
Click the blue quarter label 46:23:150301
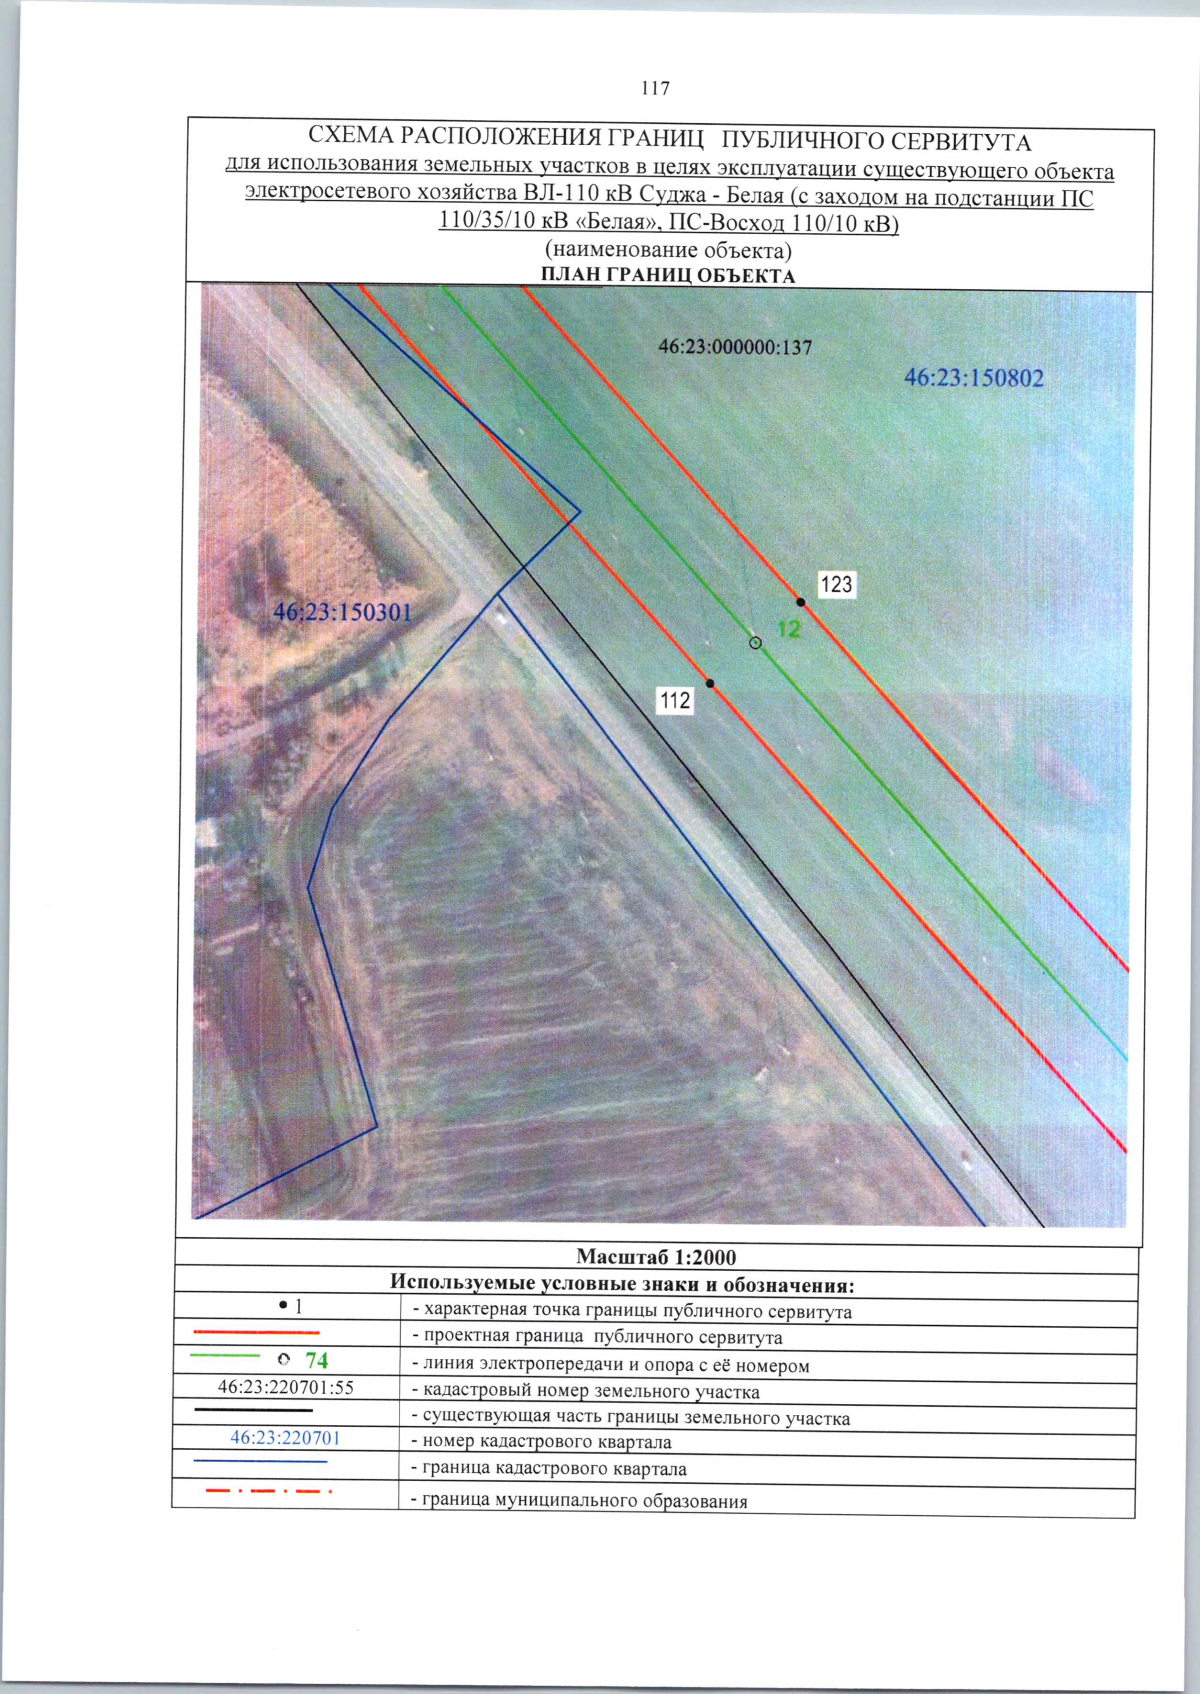(342, 612)
